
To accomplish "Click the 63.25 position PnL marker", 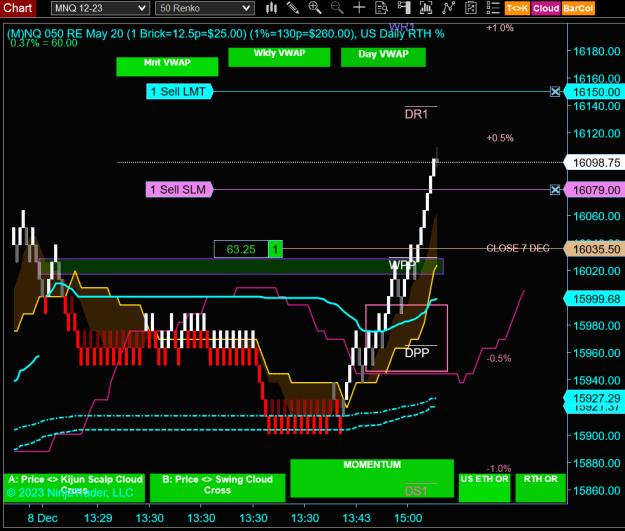I will click(241, 249).
